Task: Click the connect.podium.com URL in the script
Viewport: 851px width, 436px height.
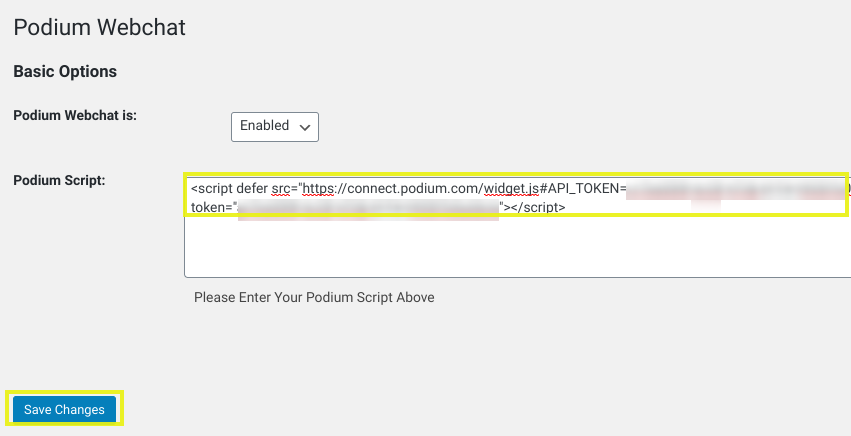Action: pos(421,188)
